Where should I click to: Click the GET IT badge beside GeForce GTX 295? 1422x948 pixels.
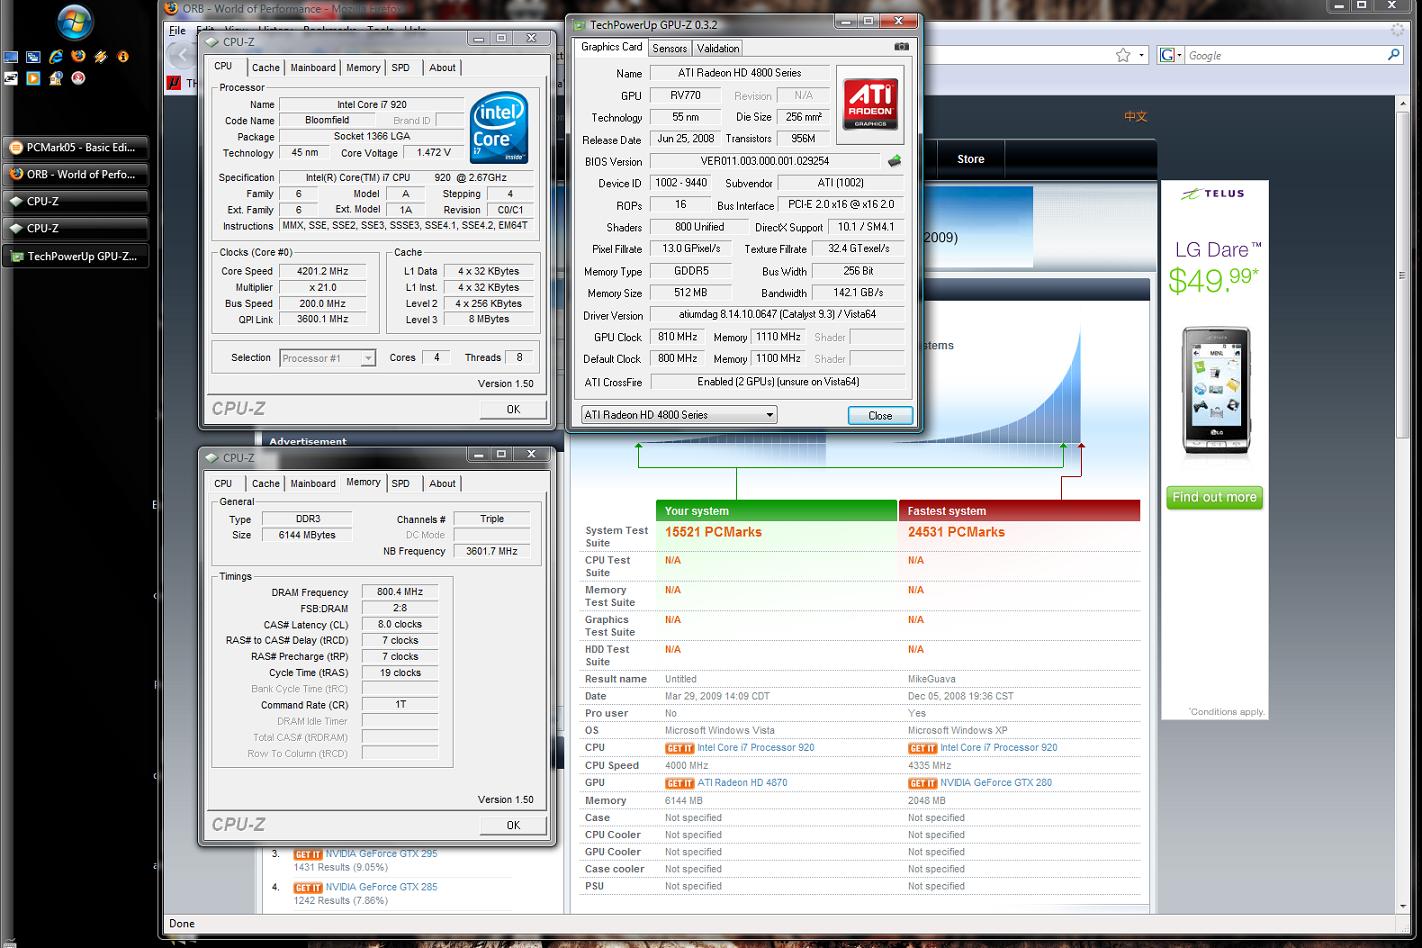click(307, 854)
